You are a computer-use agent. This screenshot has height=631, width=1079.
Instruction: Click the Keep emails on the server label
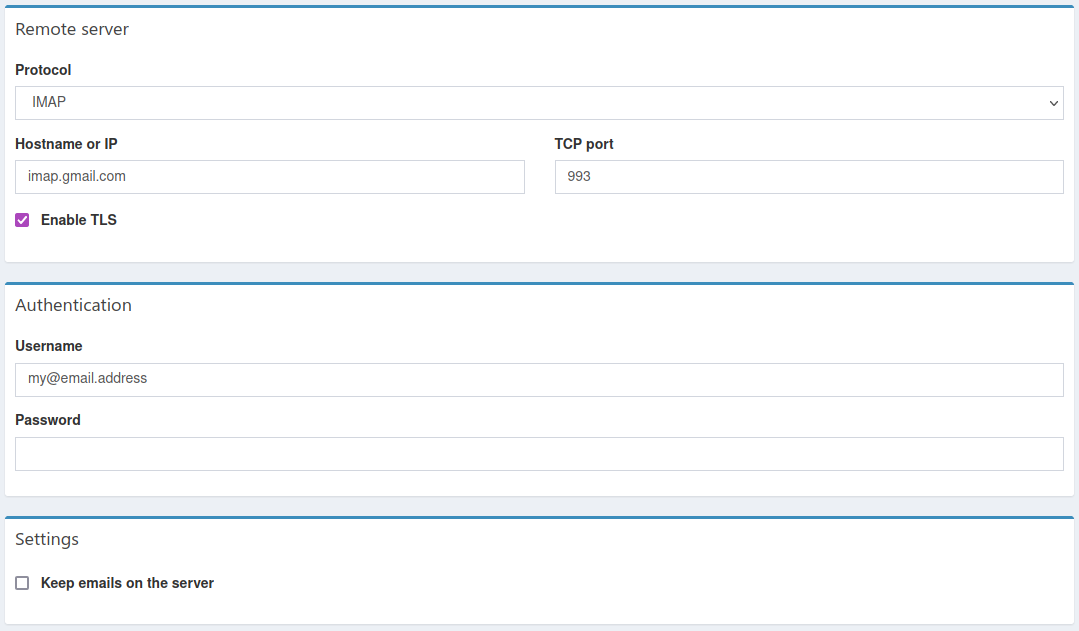pos(127,583)
